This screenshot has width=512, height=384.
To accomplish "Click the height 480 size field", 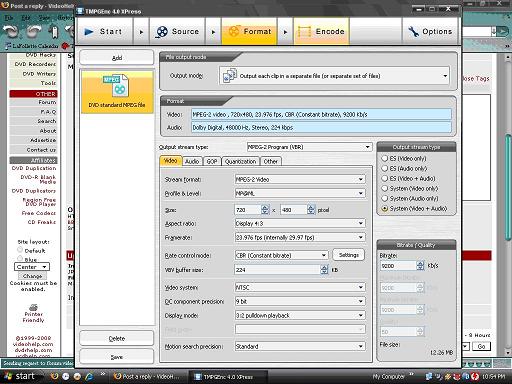I will point(294,210).
